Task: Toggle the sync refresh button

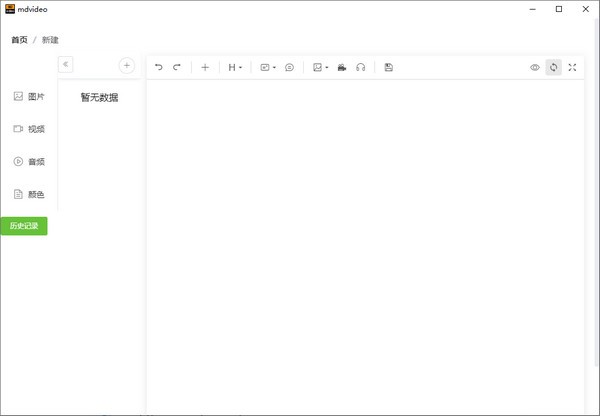Action: (553, 67)
